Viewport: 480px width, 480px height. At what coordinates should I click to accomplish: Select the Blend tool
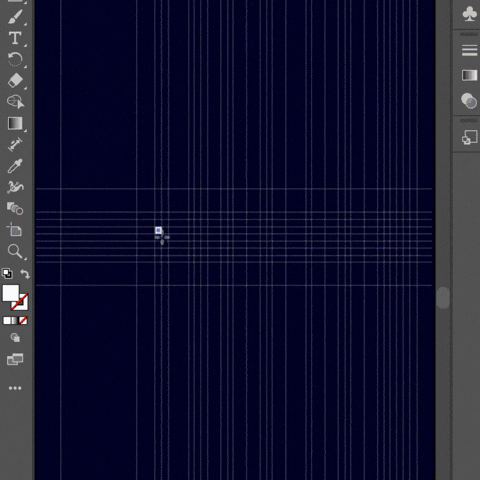(15, 209)
